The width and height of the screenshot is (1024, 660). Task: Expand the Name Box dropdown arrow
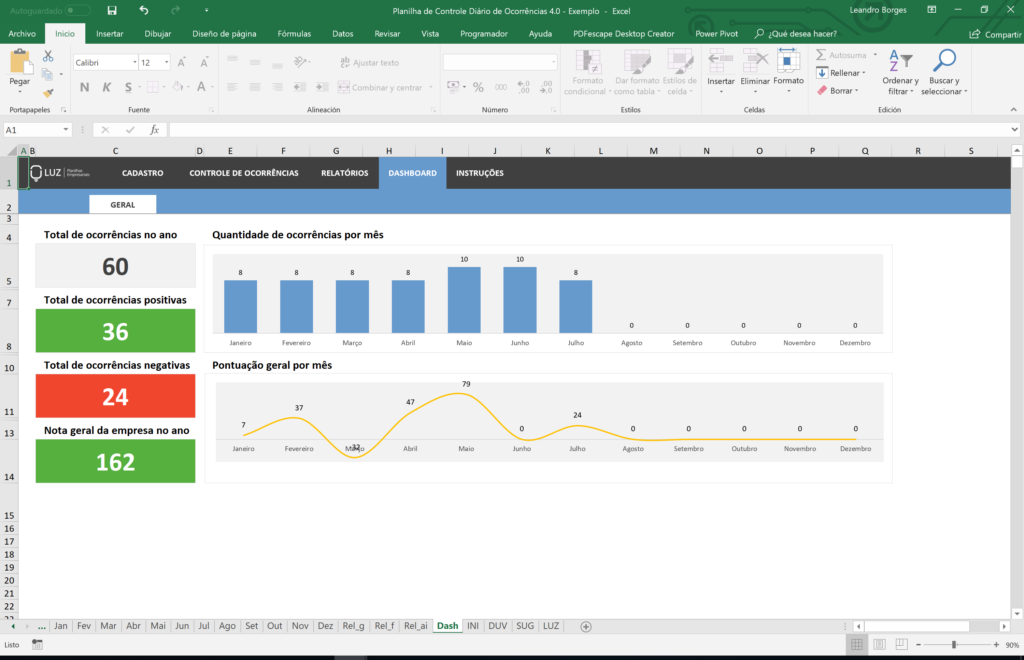click(x=66, y=130)
